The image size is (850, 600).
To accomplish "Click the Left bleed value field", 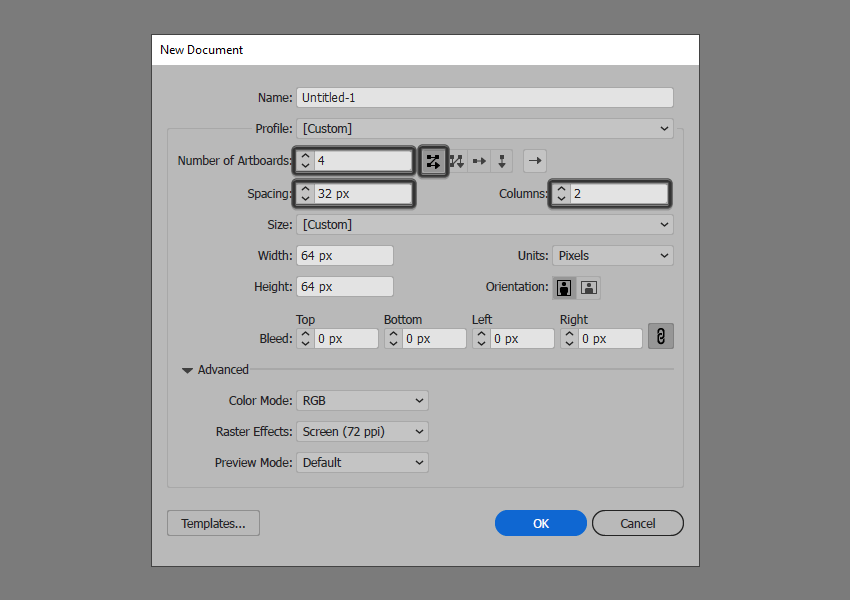I will (x=521, y=339).
